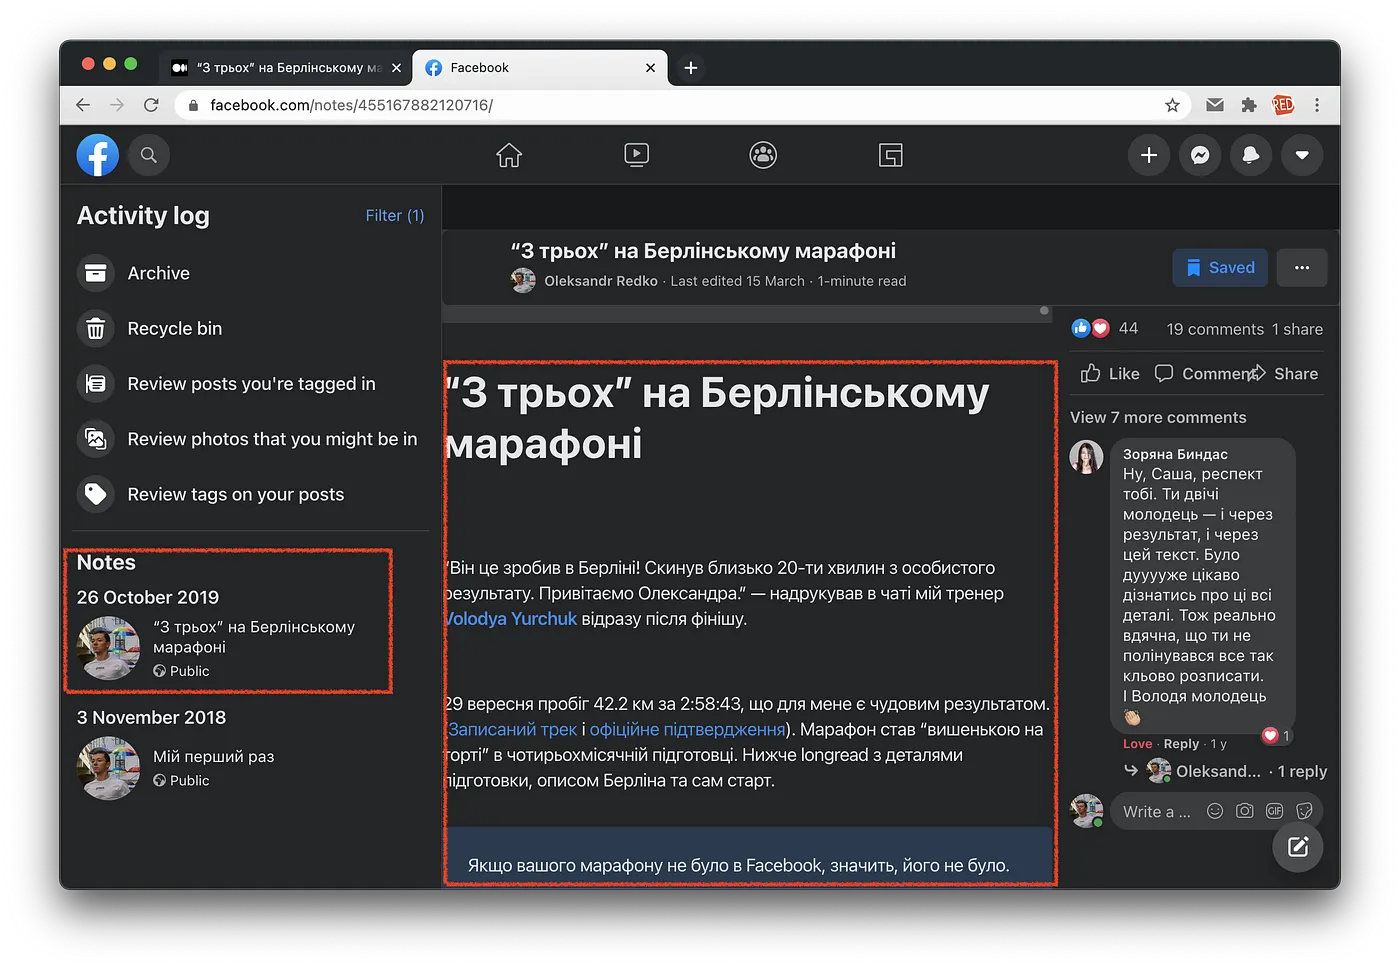Expand View 7 more comments

[1158, 417]
